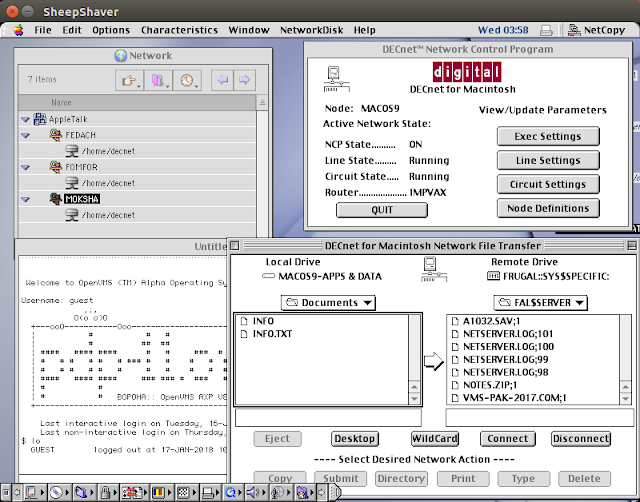Viewport: 640px width, 502px height.
Task: Select /home/decnet volume under FOMFOR
Action: [x=100, y=183]
